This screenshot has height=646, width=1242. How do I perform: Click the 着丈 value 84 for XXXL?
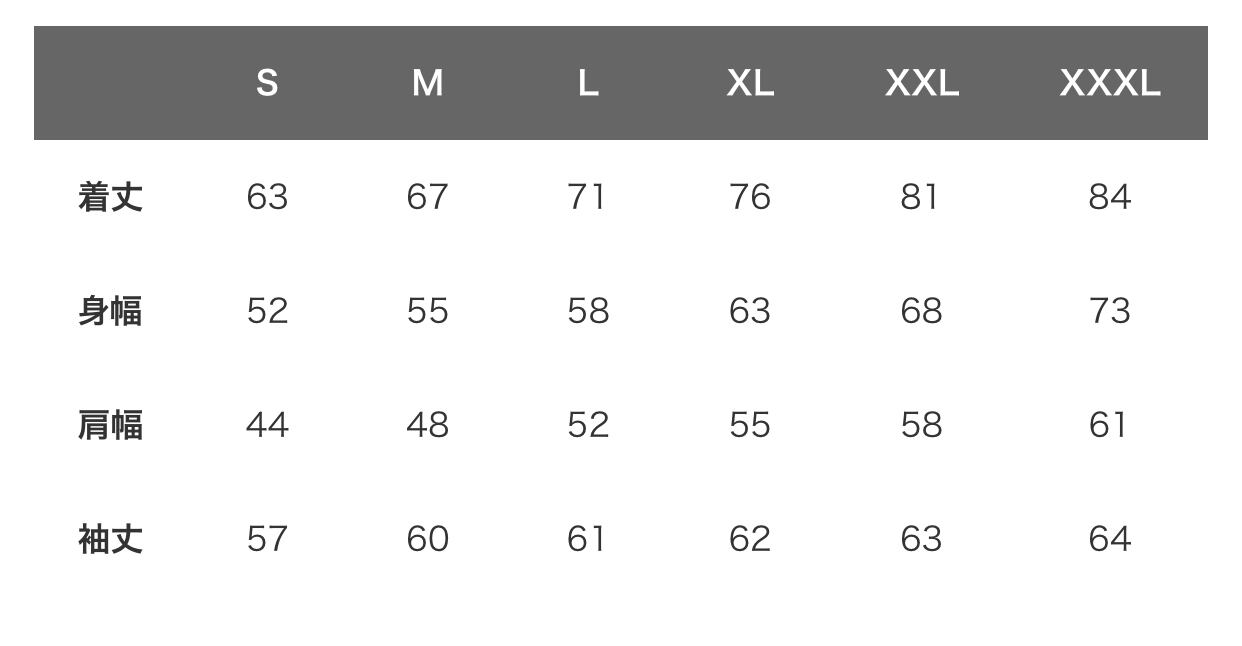click(1110, 197)
